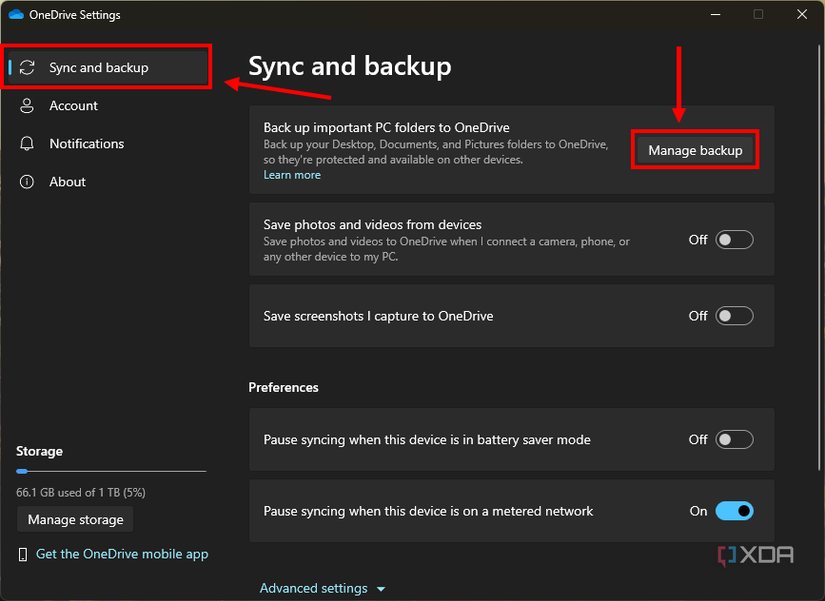Click the Notifications bell icon
The image size is (825, 601).
(x=27, y=144)
